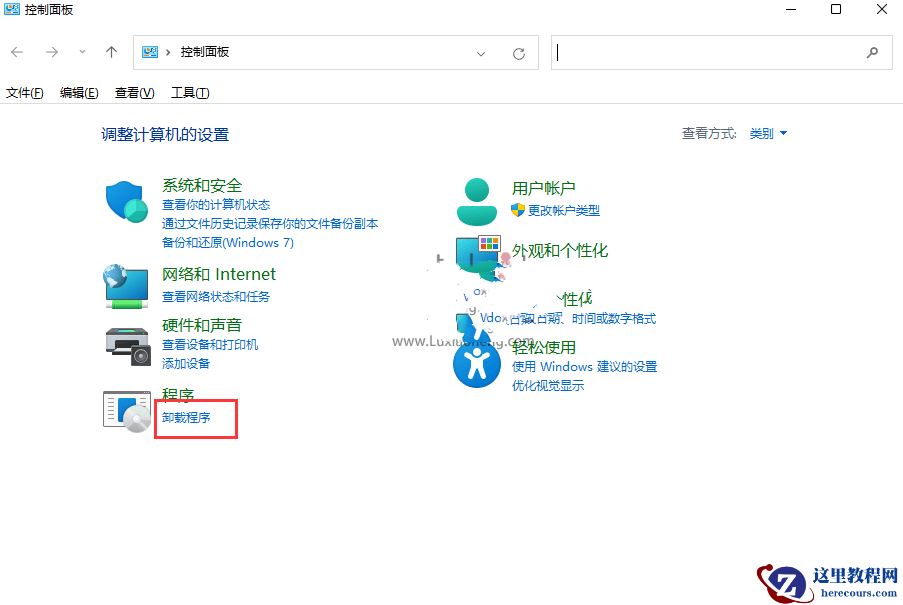Screen dimensions: 903x605
Task: Open the 文件 menu
Action: coord(24,92)
